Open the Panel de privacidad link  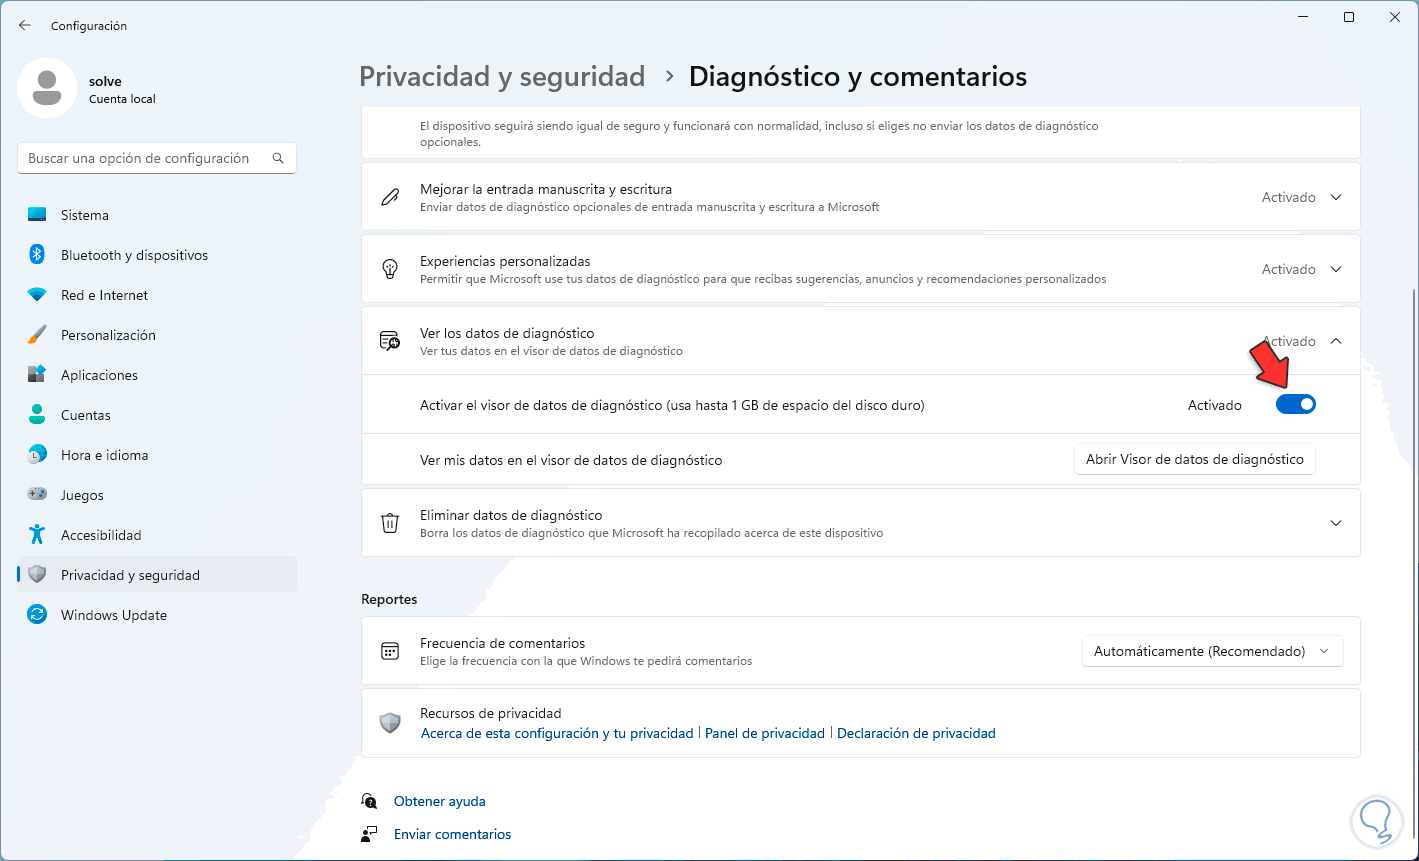click(x=765, y=733)
